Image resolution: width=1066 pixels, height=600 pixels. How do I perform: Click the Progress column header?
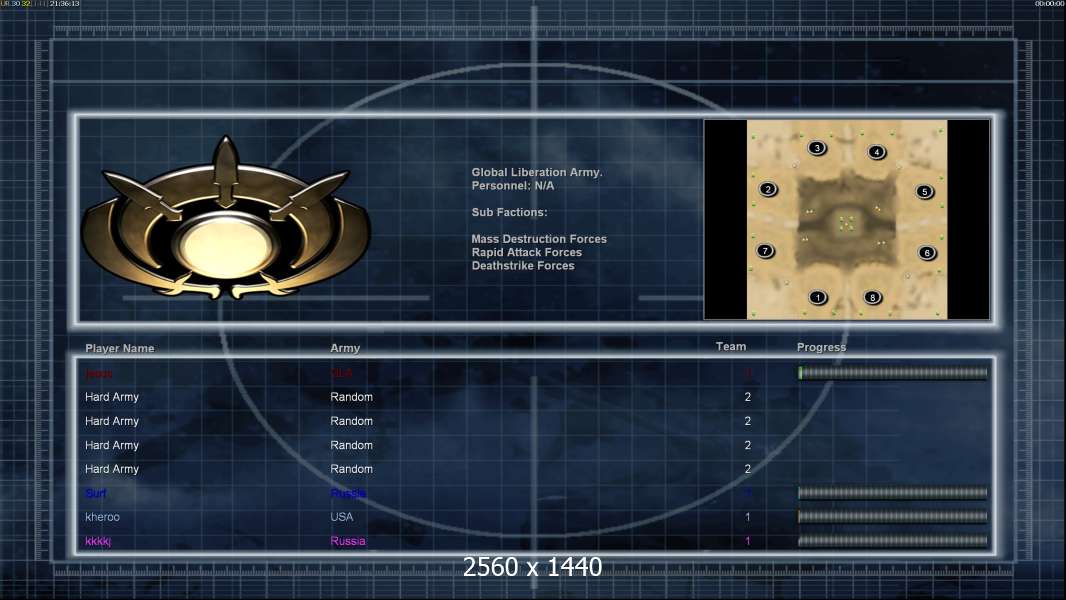point(821,347)
